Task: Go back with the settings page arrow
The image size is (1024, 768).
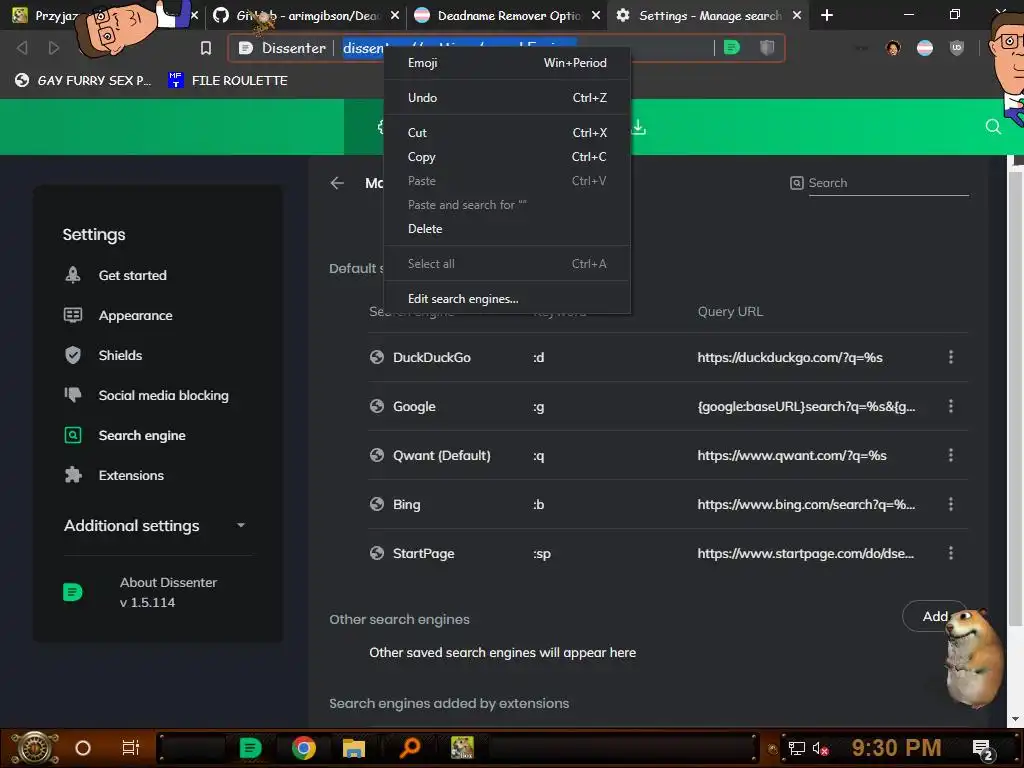Action: point(337,183)
